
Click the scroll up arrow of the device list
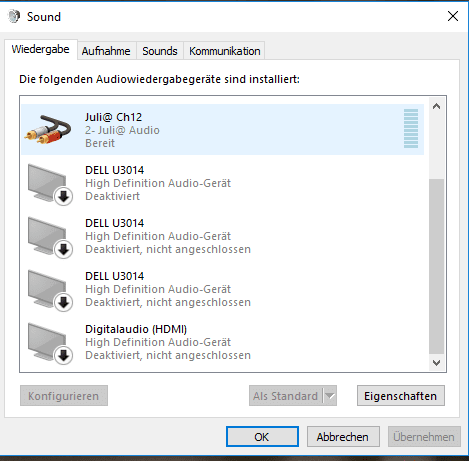click(x=436, y=106)
